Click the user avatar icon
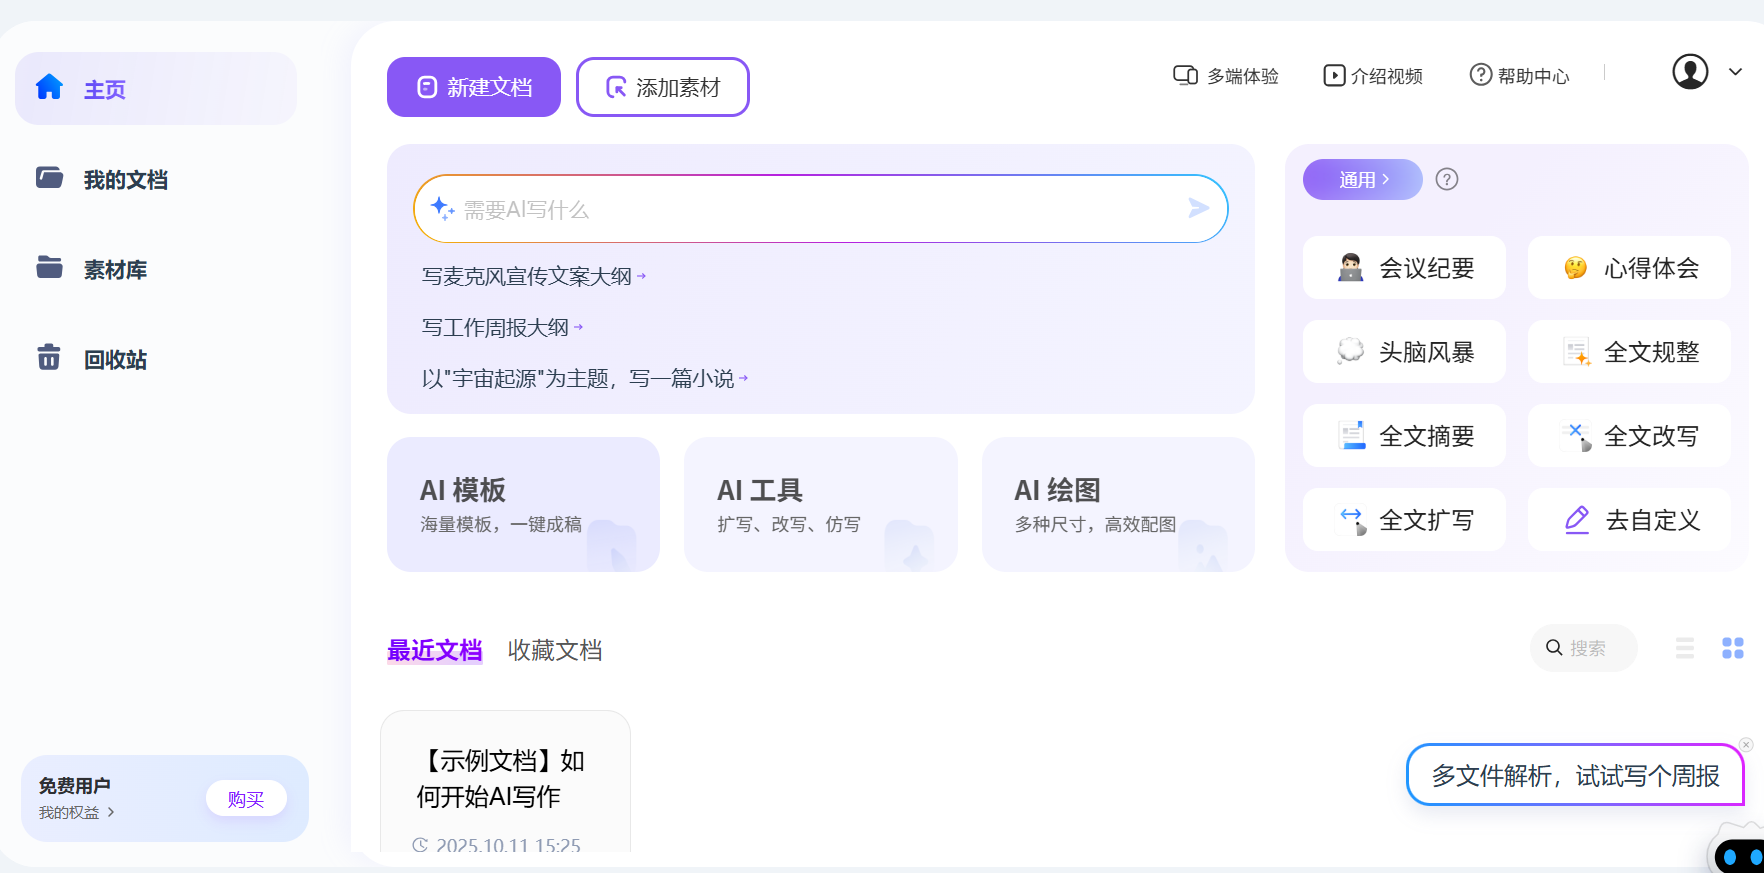This screenshot has height=873, width=1764. 1689,72
